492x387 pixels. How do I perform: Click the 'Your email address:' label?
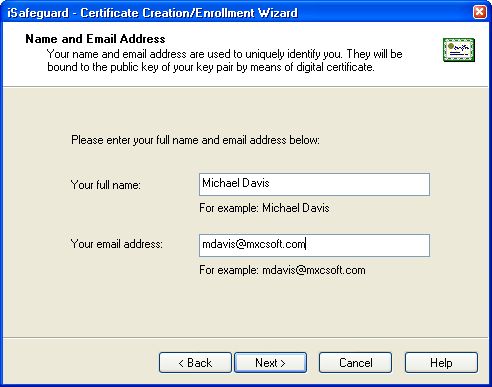[117, 244]
